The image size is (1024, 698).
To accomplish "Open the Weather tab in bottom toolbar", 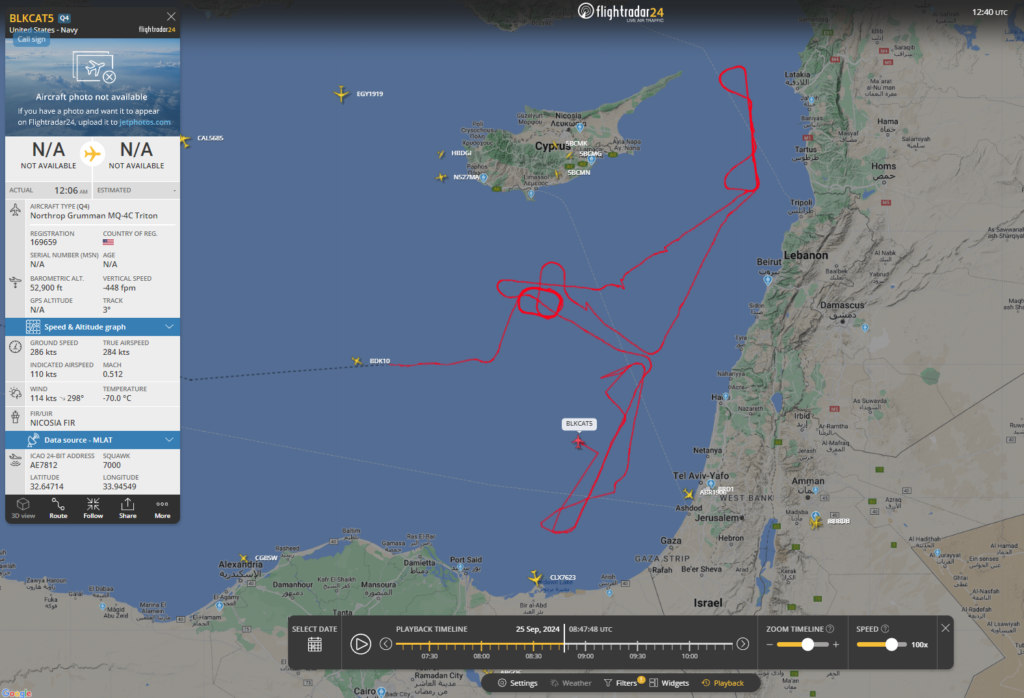I will (570, 683).
